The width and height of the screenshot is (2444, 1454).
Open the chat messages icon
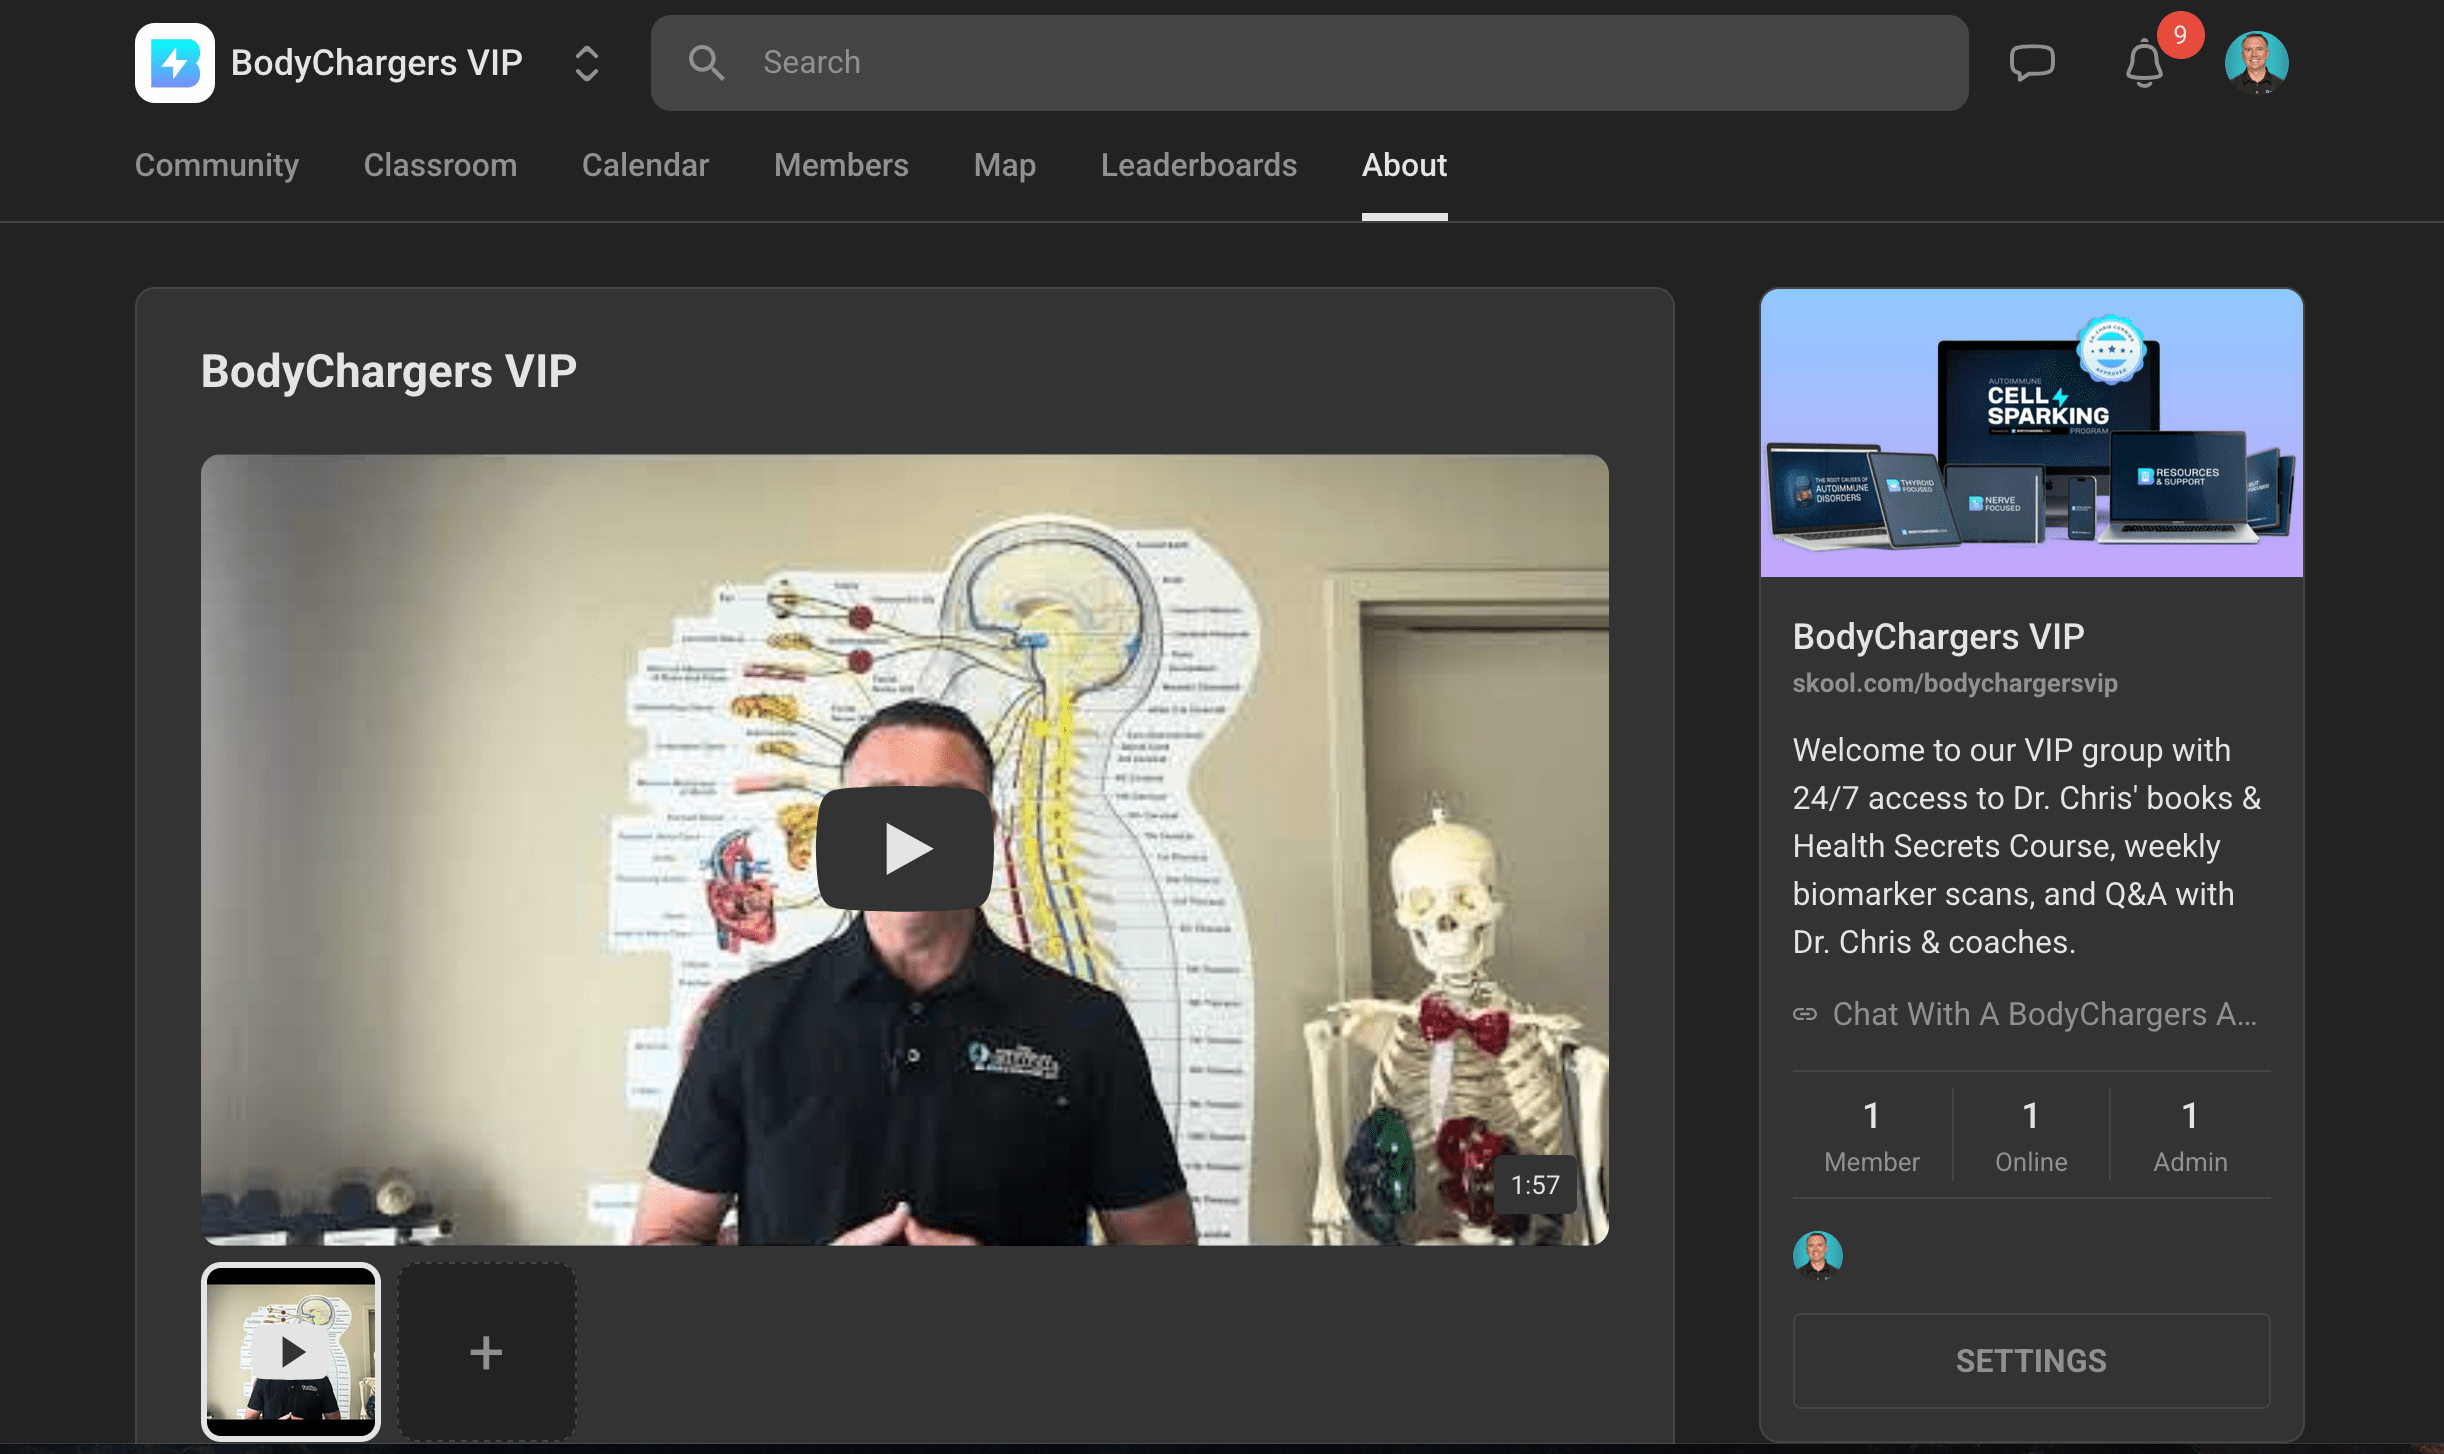[2032, 63]
